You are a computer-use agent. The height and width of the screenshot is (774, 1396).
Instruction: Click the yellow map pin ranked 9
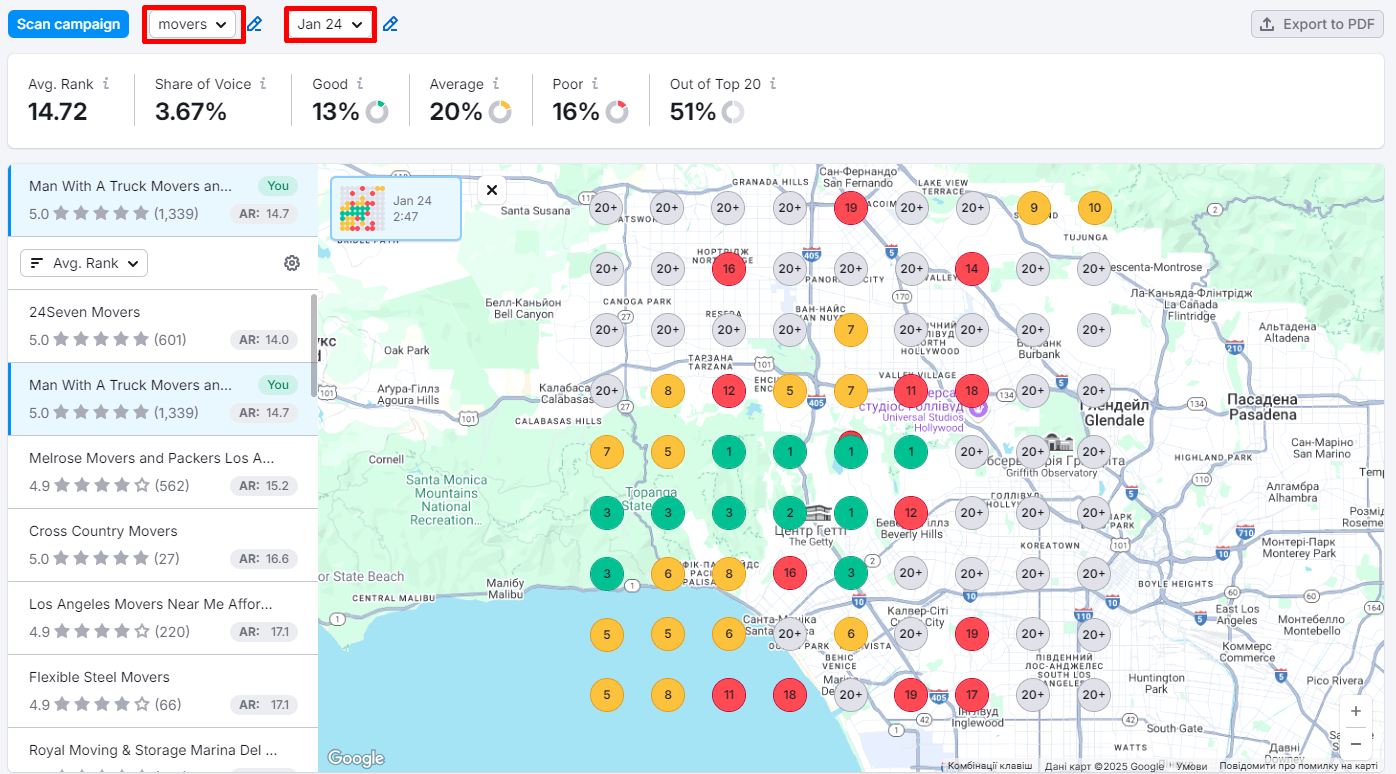1033,208
